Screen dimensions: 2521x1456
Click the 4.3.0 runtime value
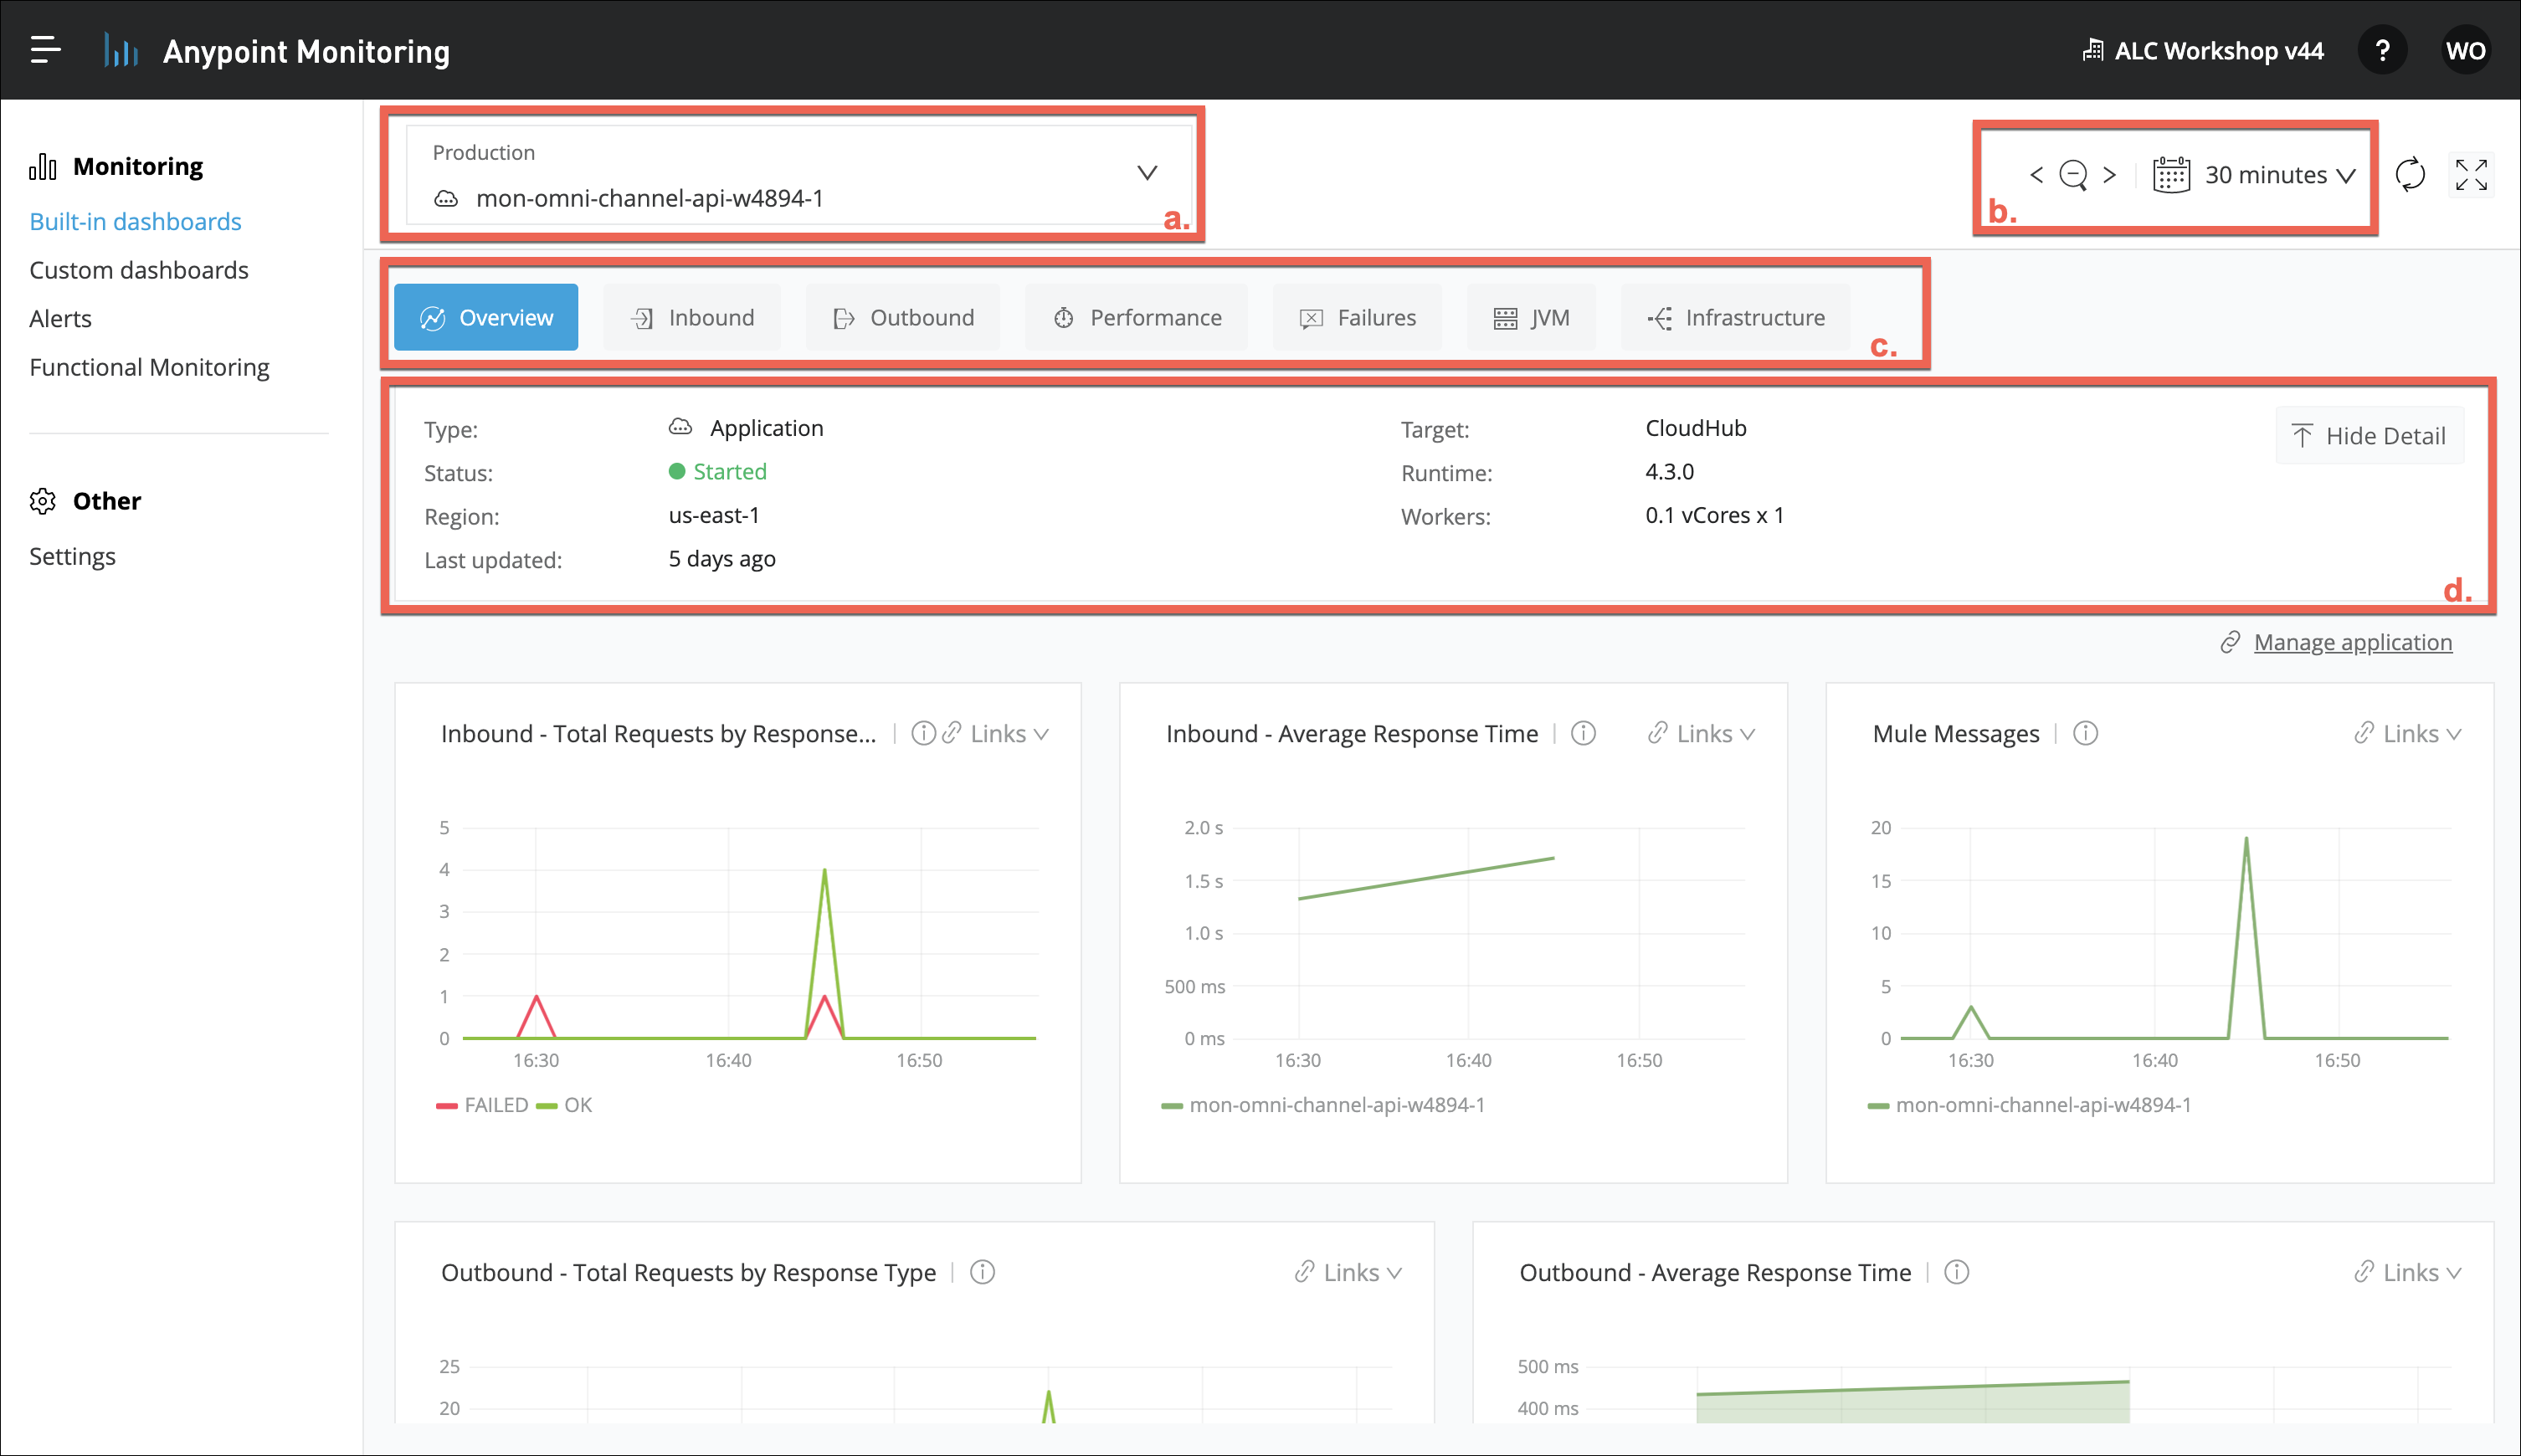point(1670,471)
